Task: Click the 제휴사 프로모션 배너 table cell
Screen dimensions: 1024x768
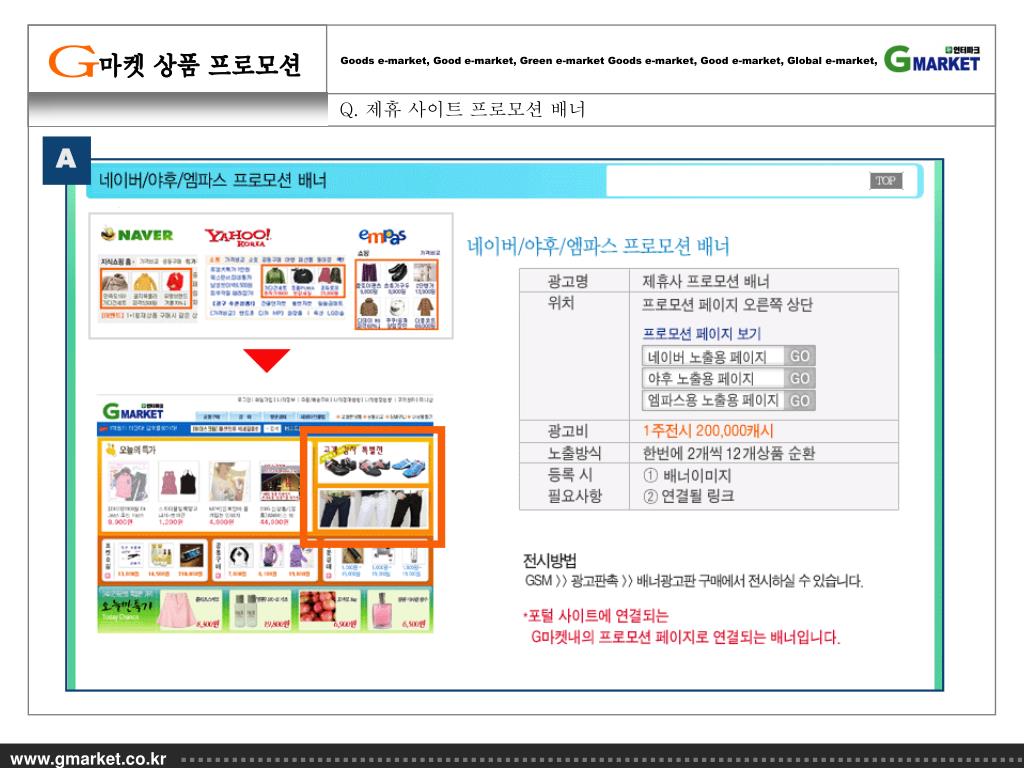Action: pos(706,281)
